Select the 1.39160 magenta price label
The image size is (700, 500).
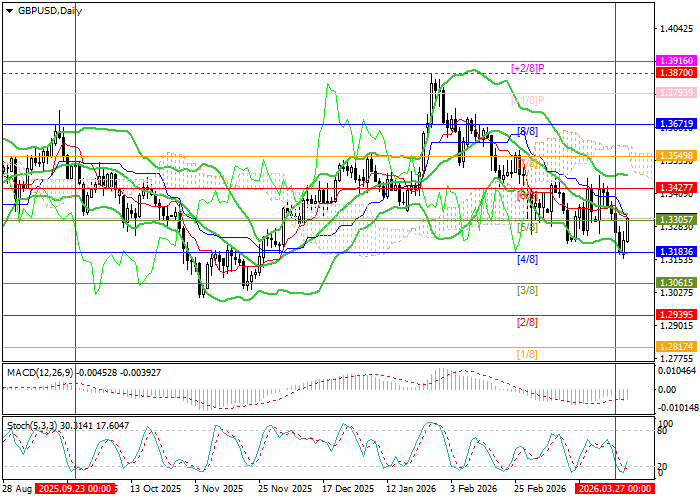tap(676, 61)
